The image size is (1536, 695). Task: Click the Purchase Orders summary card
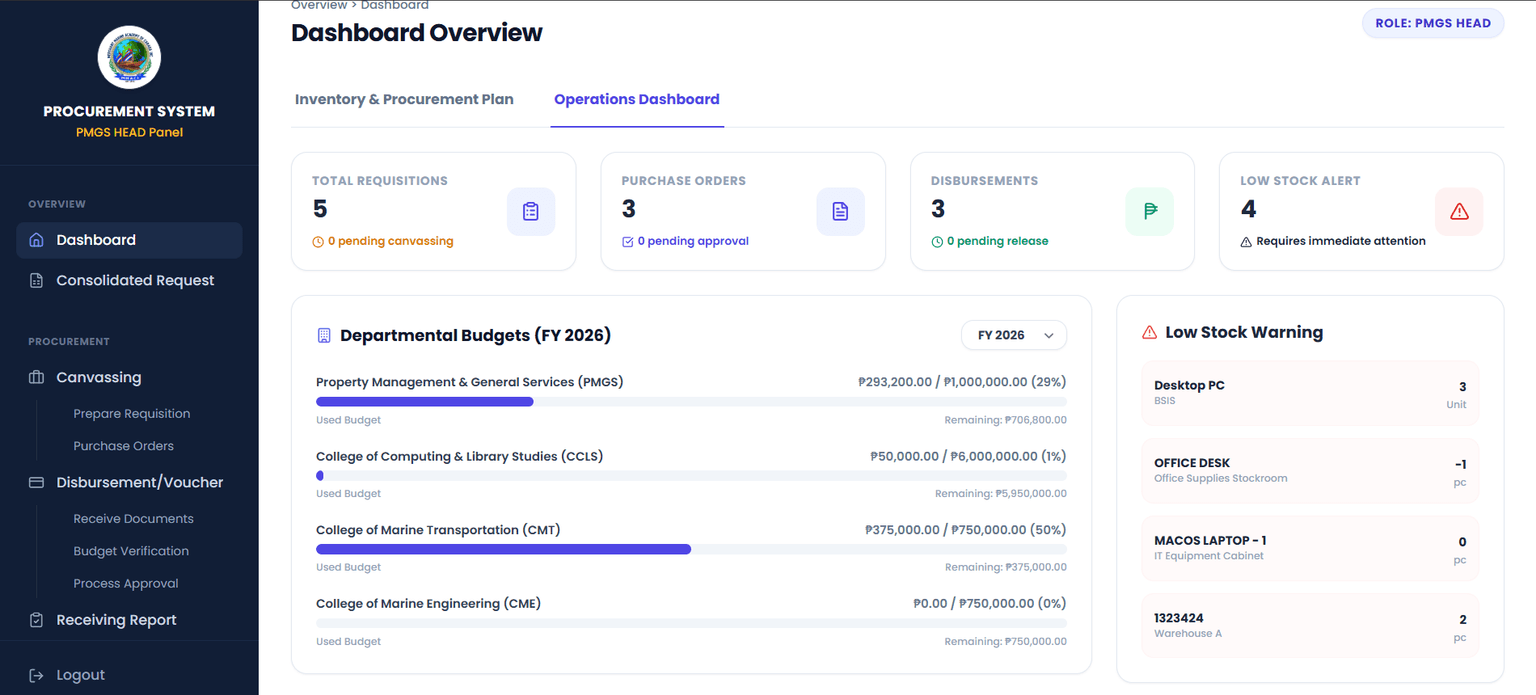click(743, 211)
